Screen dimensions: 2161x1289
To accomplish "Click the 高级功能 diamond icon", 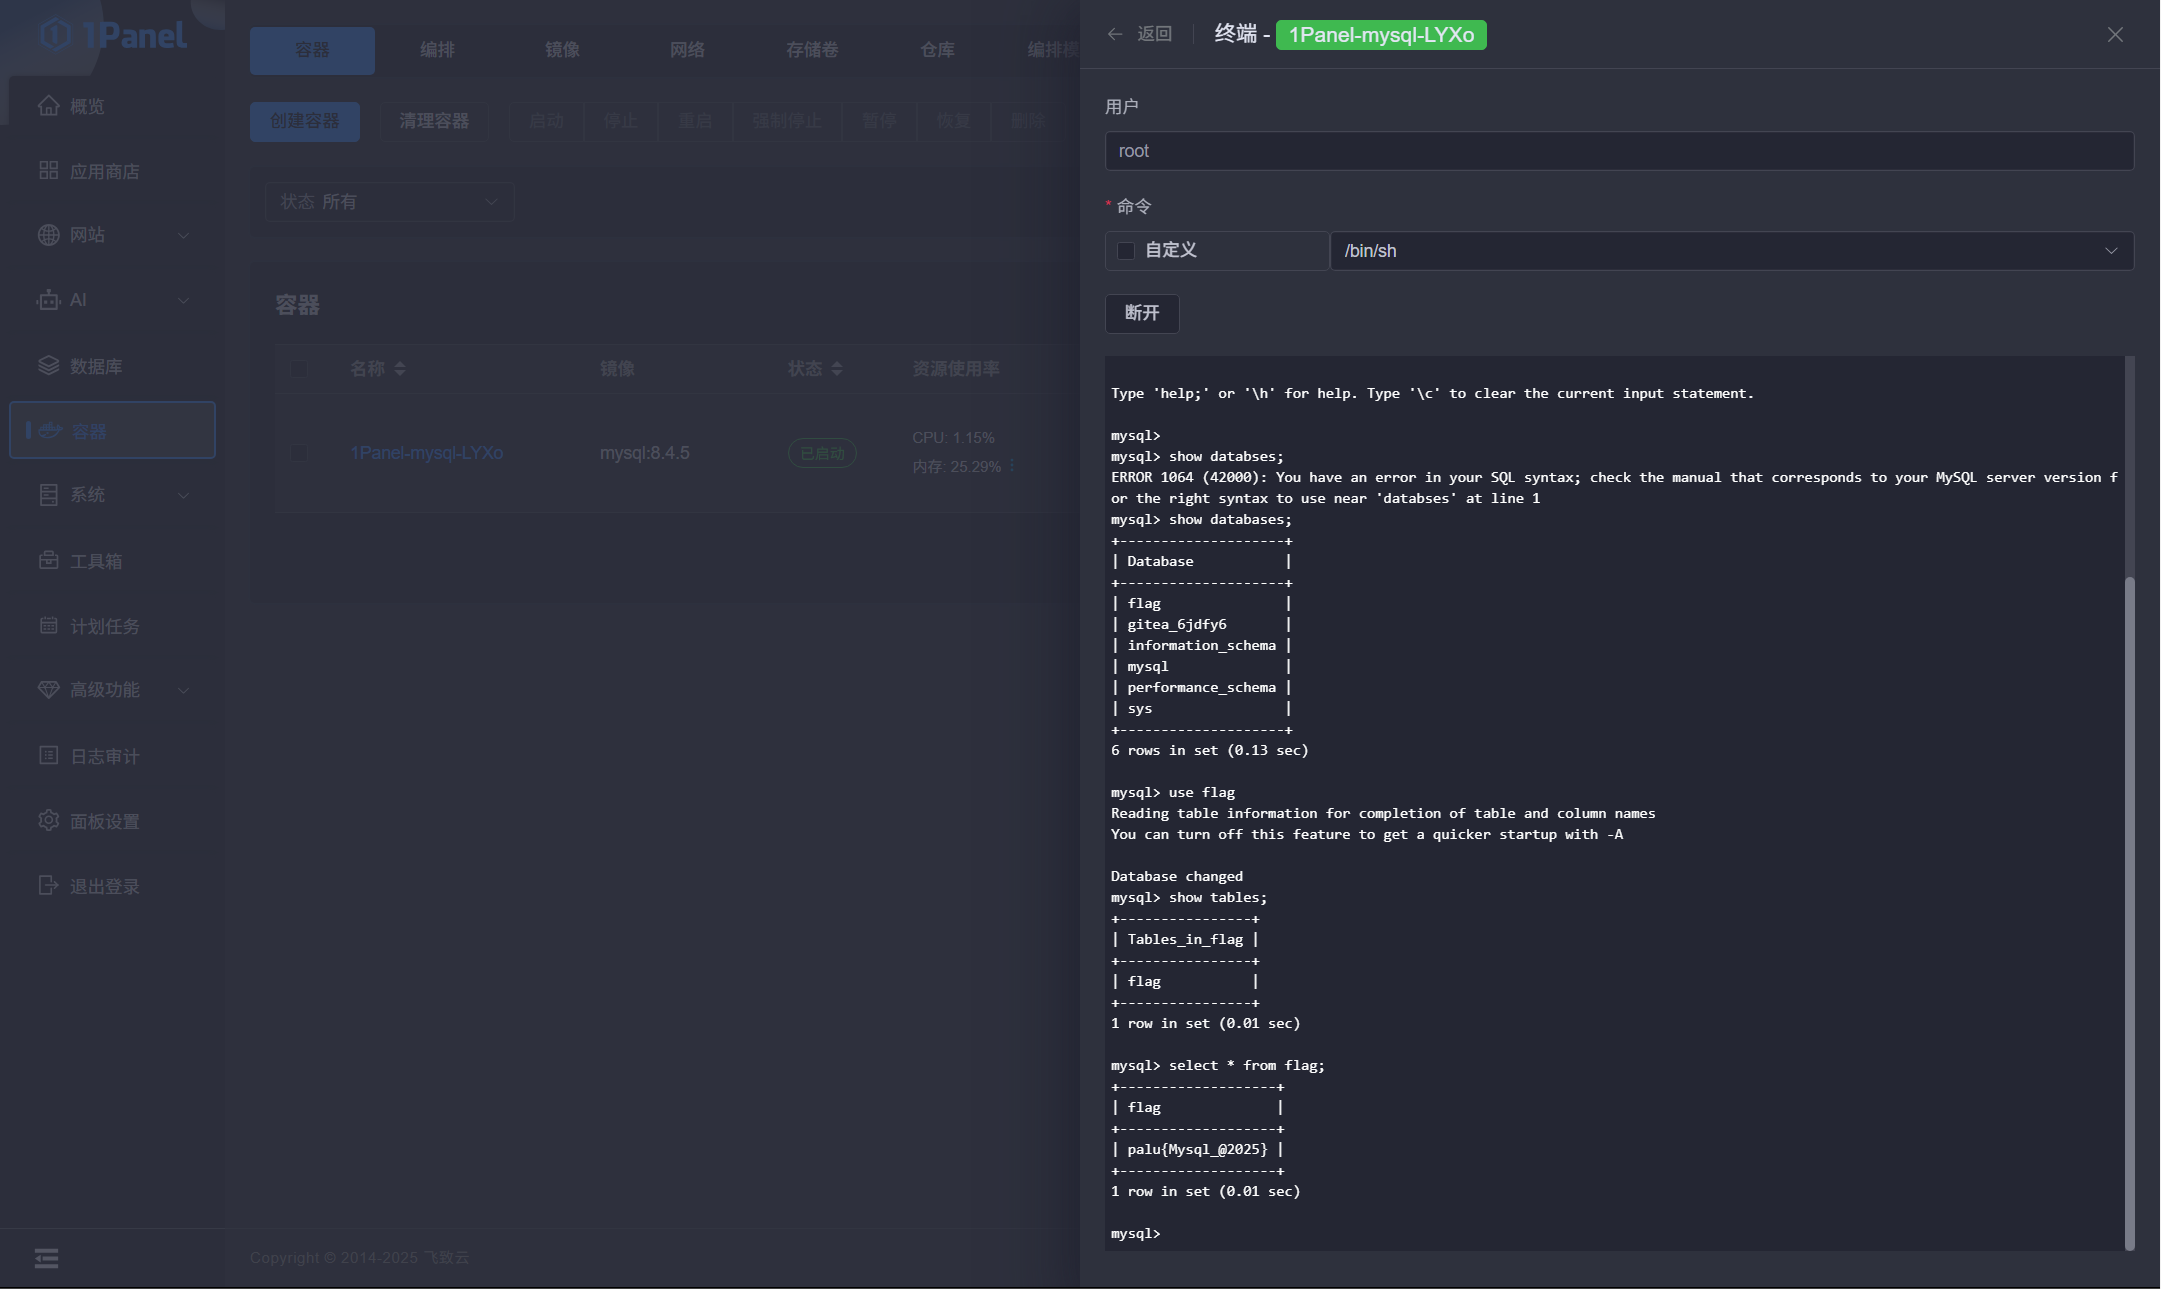I will pyautogui.click(x=48, y=690).
